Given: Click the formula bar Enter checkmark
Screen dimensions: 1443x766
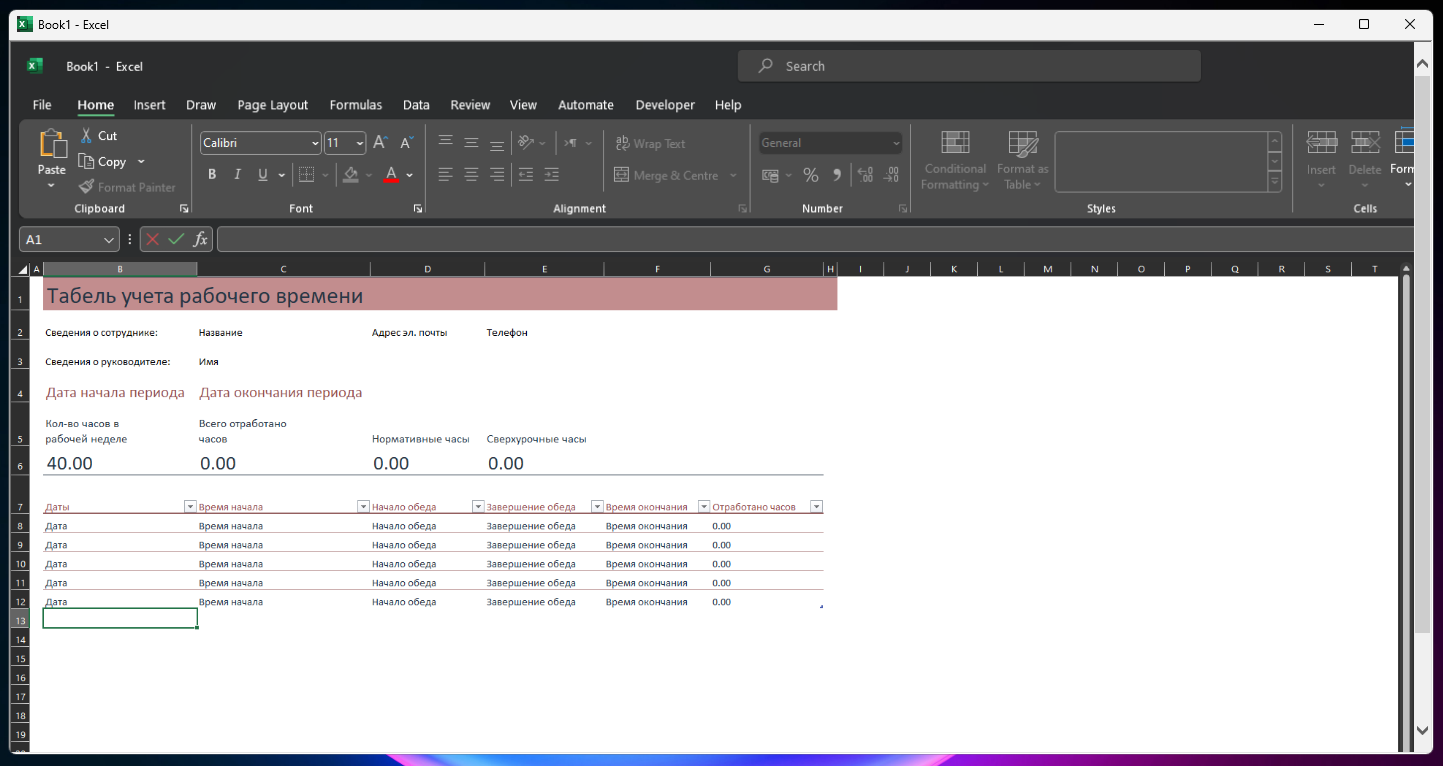Looking at the screenshot, I should coord(177,239).
